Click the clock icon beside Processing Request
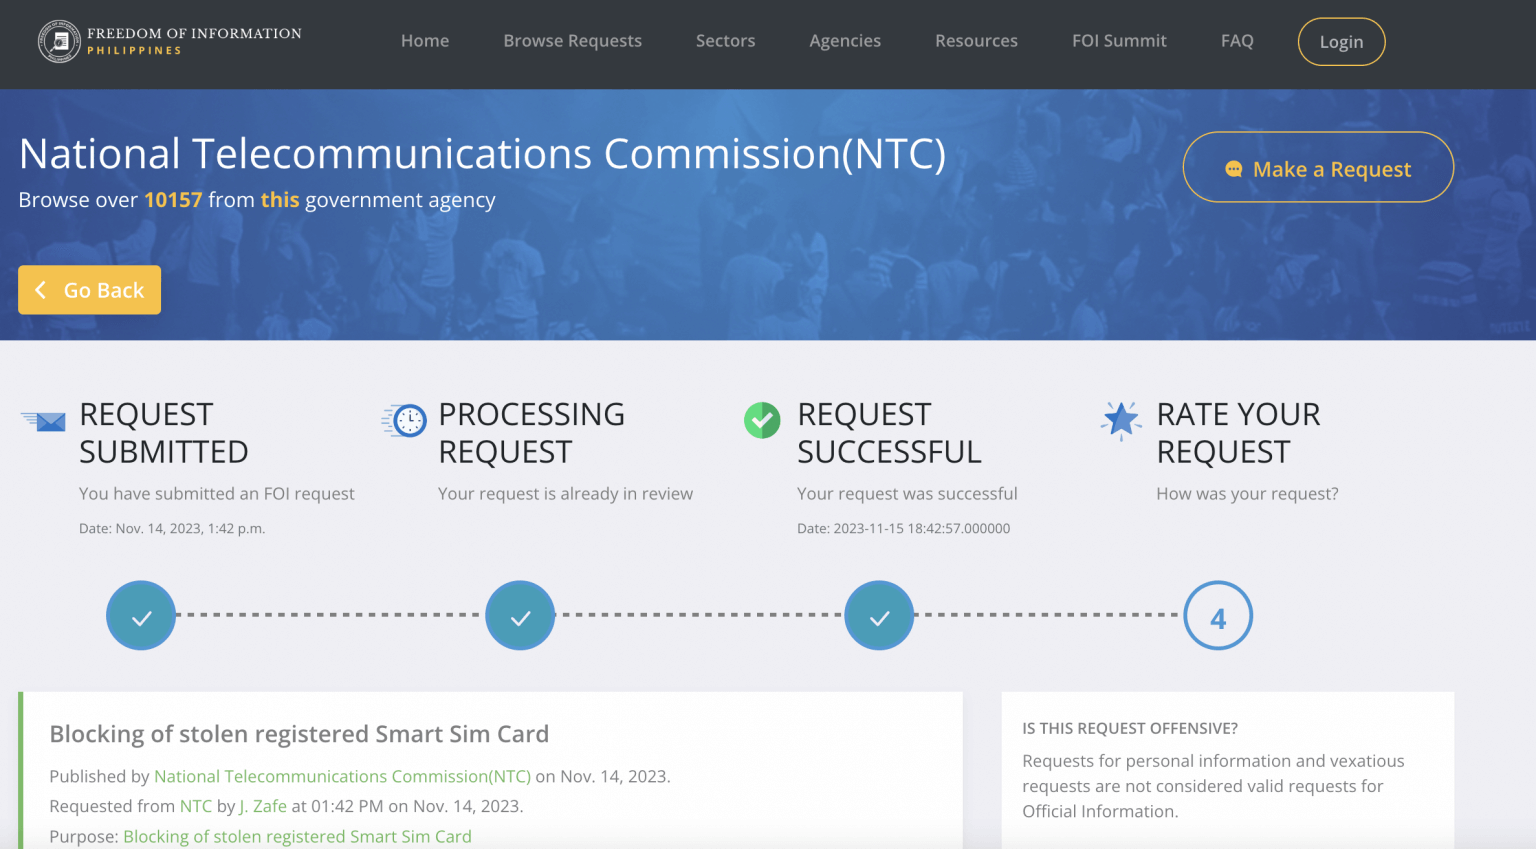The image size is (1536, 849). click(x=405, y=421)
